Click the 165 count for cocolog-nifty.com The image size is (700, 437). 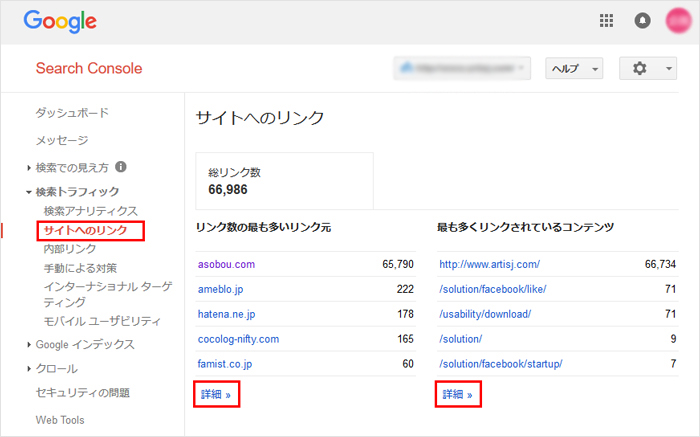pos(405,339)
